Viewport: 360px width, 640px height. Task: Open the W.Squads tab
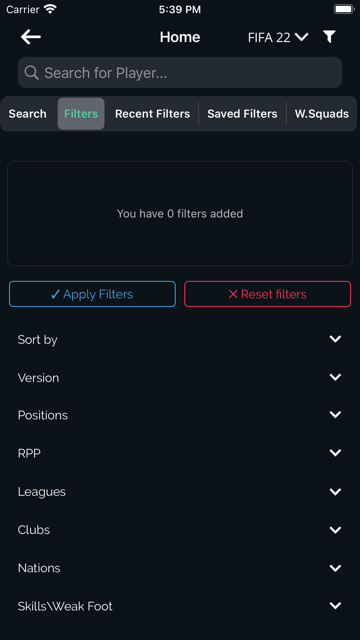coord(322,114)
